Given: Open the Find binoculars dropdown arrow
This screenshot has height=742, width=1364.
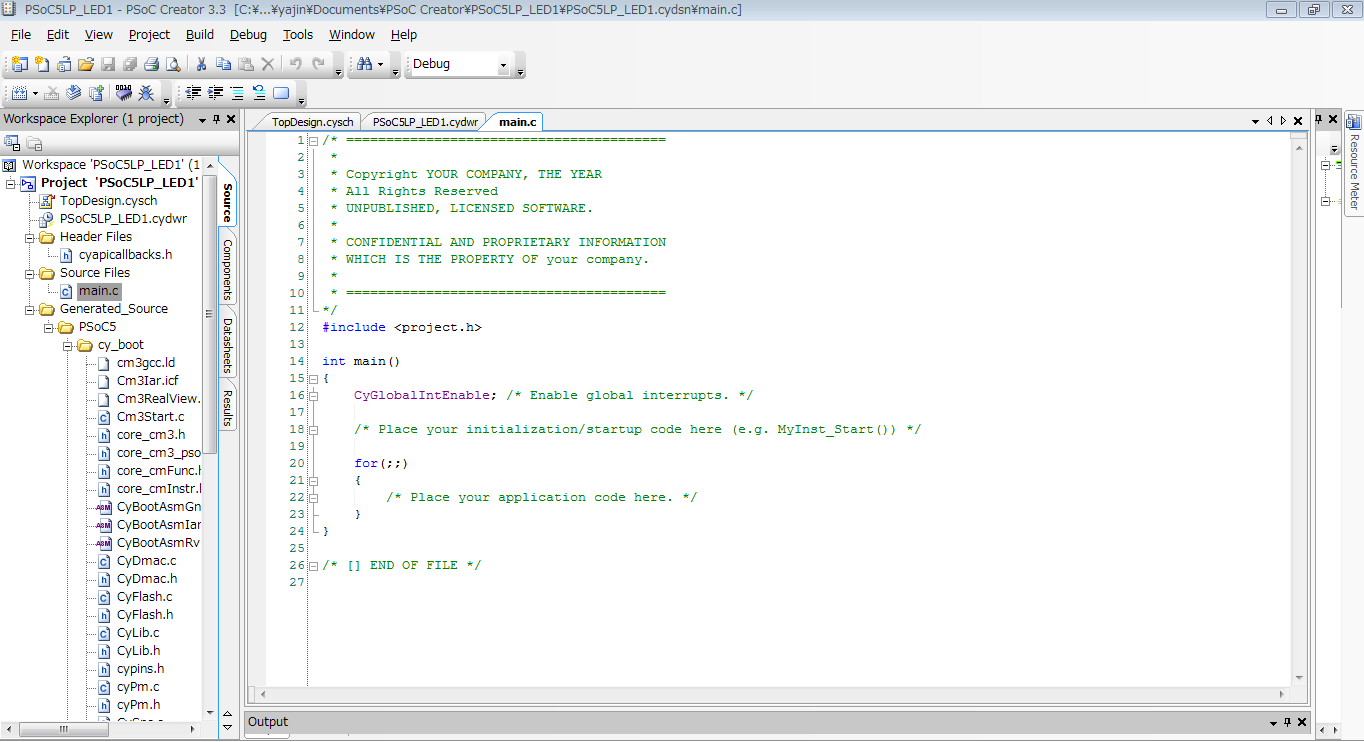Looking at the screenshot, I should (x=380, y=64).
